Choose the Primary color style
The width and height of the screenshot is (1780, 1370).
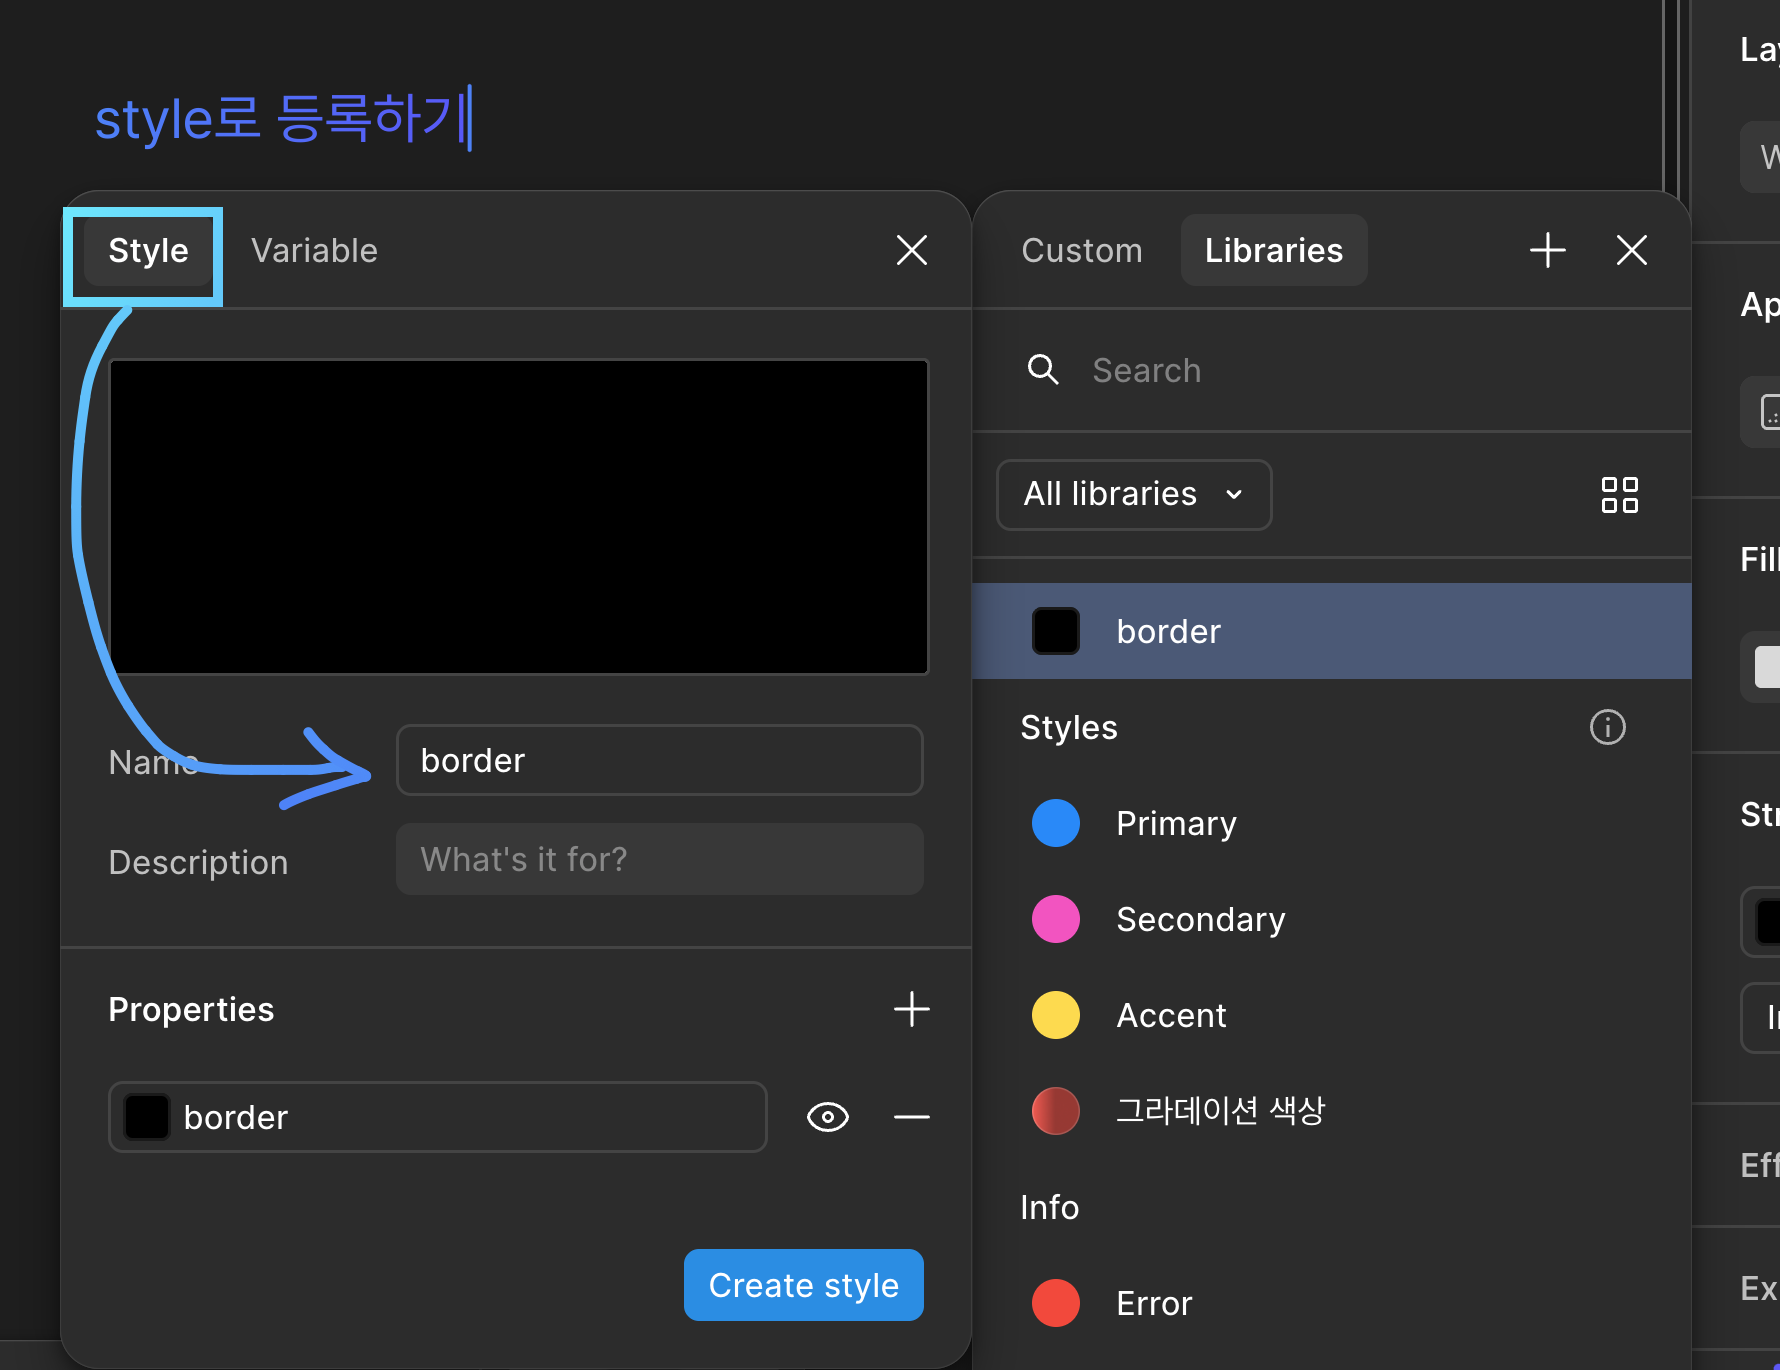tap(1331, 823)
